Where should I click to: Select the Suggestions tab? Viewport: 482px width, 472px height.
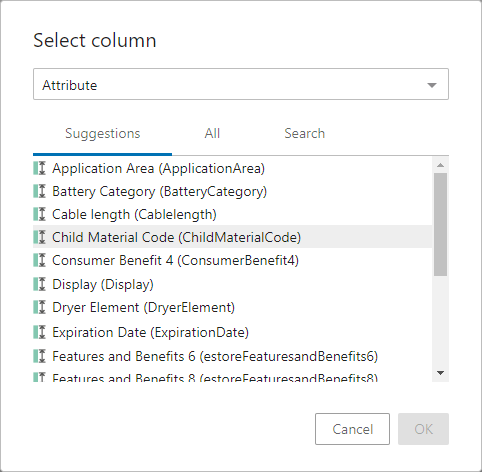[103, 134]
